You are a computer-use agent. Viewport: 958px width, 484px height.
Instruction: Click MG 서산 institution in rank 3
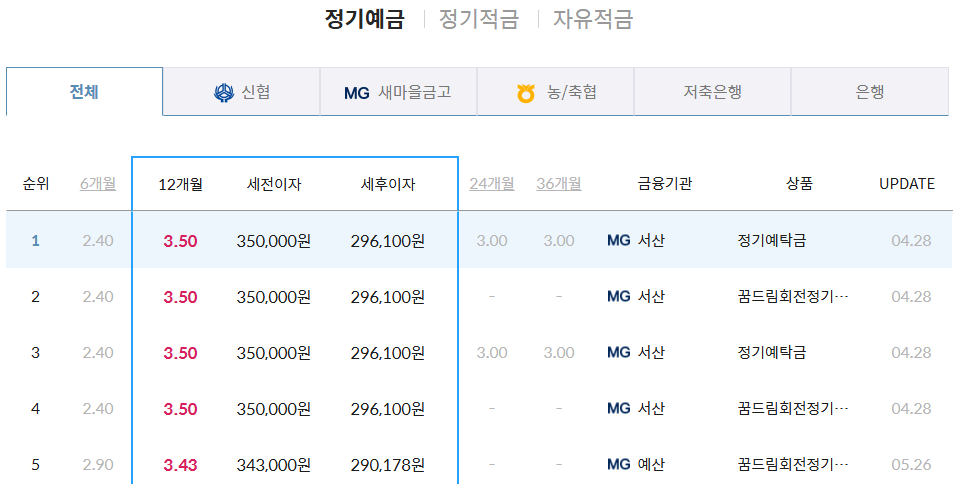[635, 353]
